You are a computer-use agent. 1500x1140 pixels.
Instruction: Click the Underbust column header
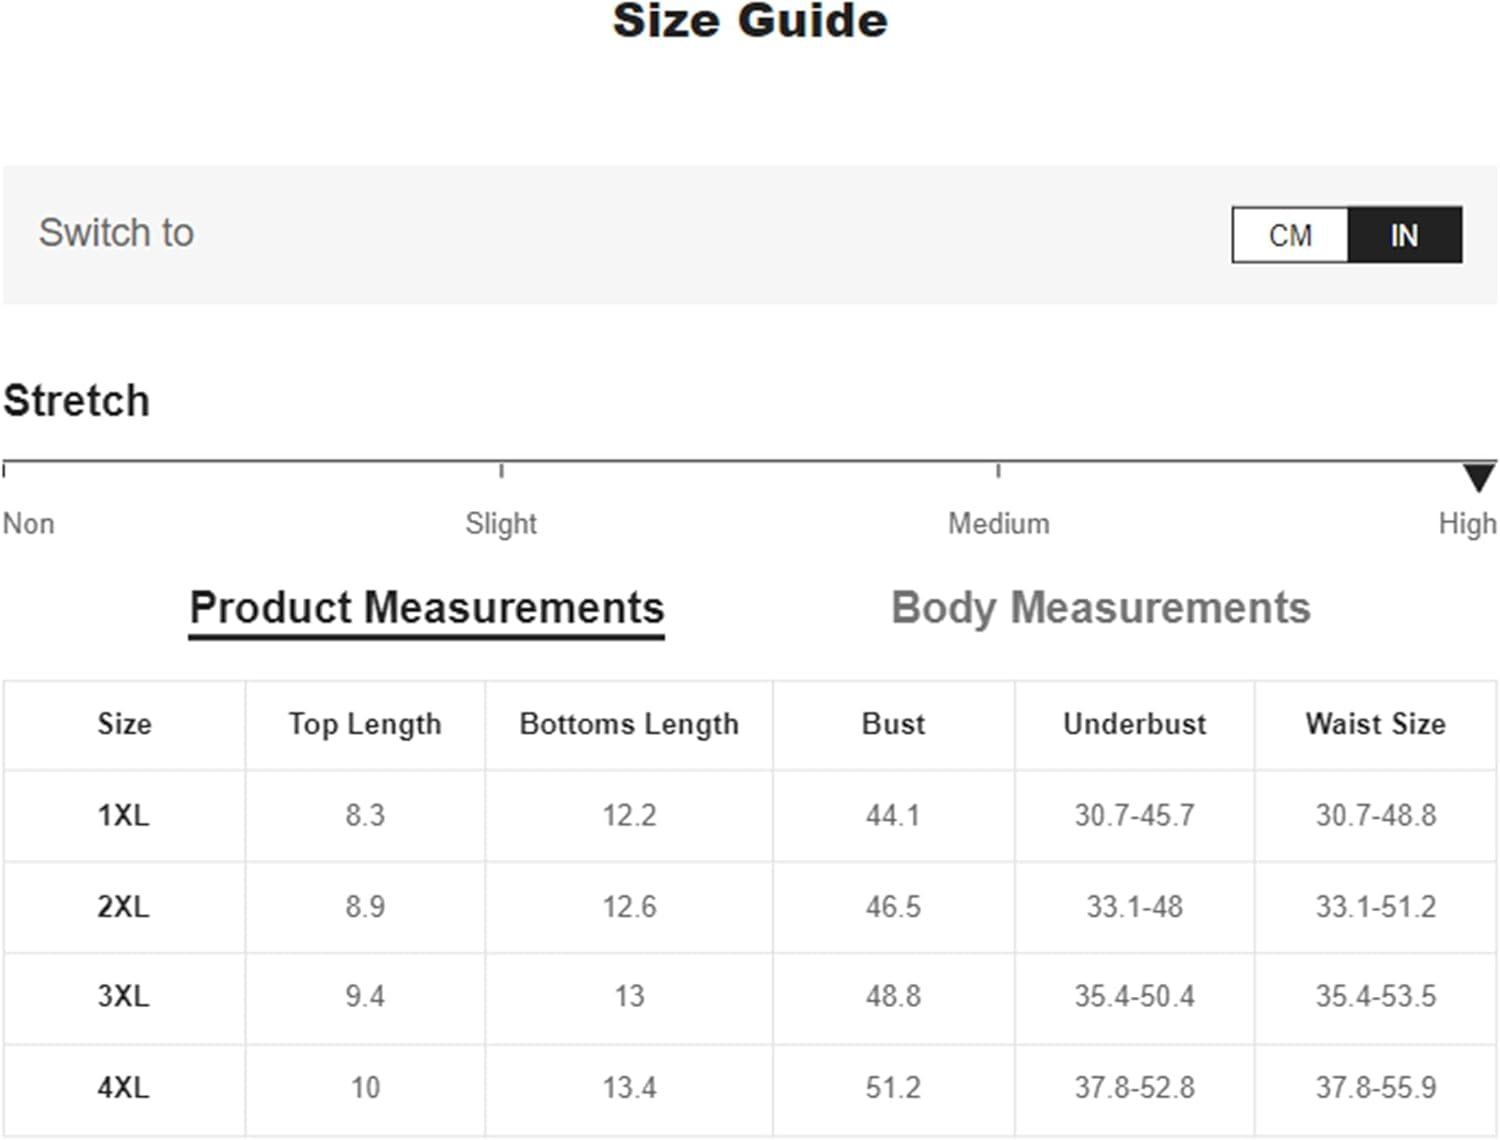pos(1135,724)
